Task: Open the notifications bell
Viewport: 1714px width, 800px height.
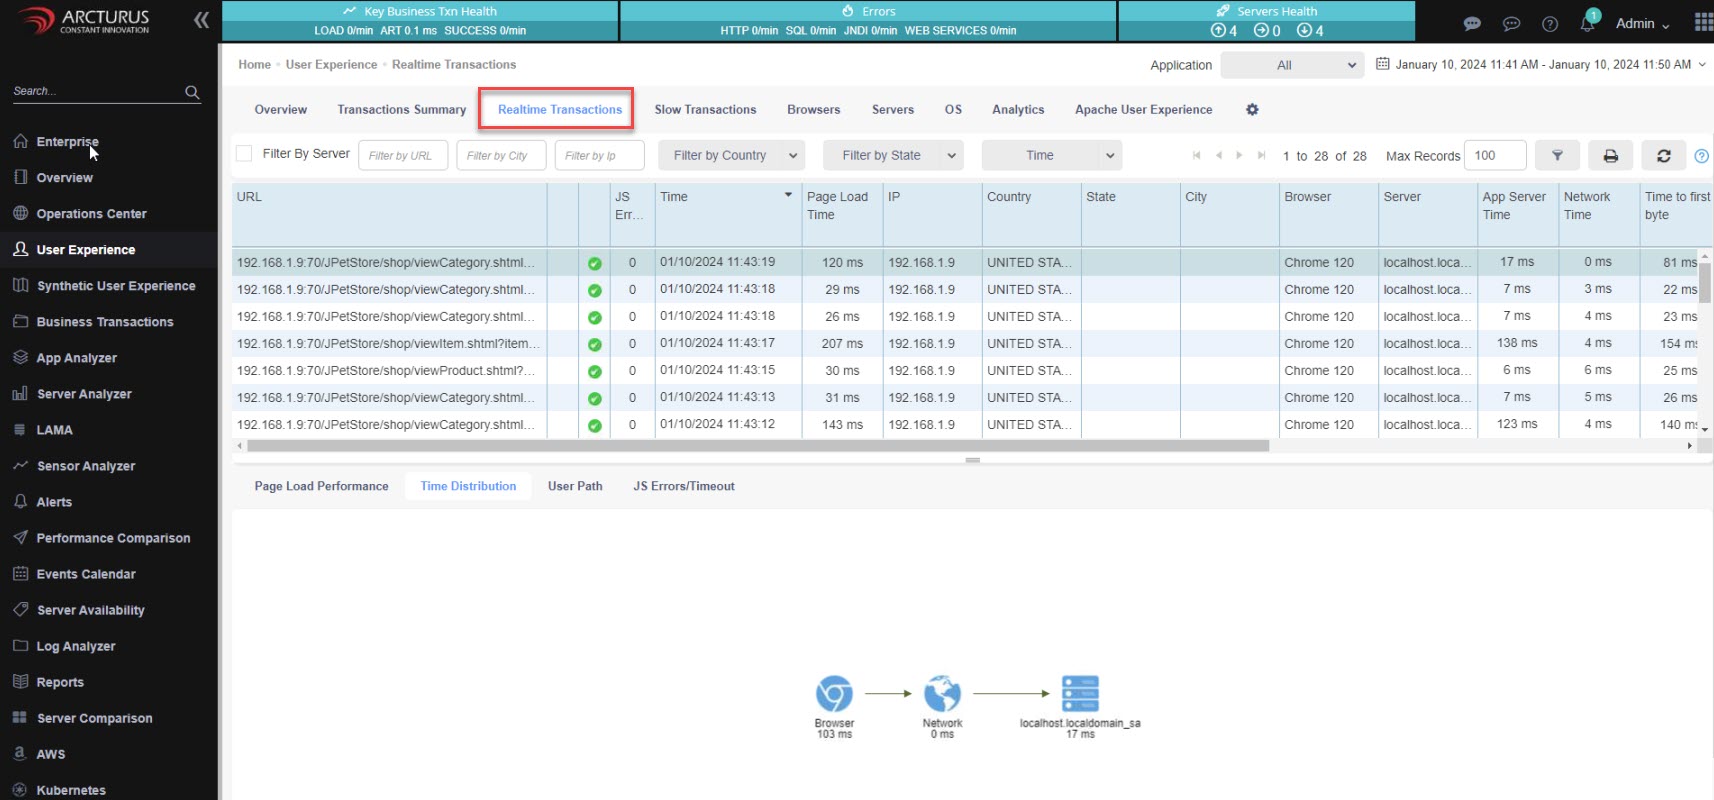Action: click(x=1587, y=24)
